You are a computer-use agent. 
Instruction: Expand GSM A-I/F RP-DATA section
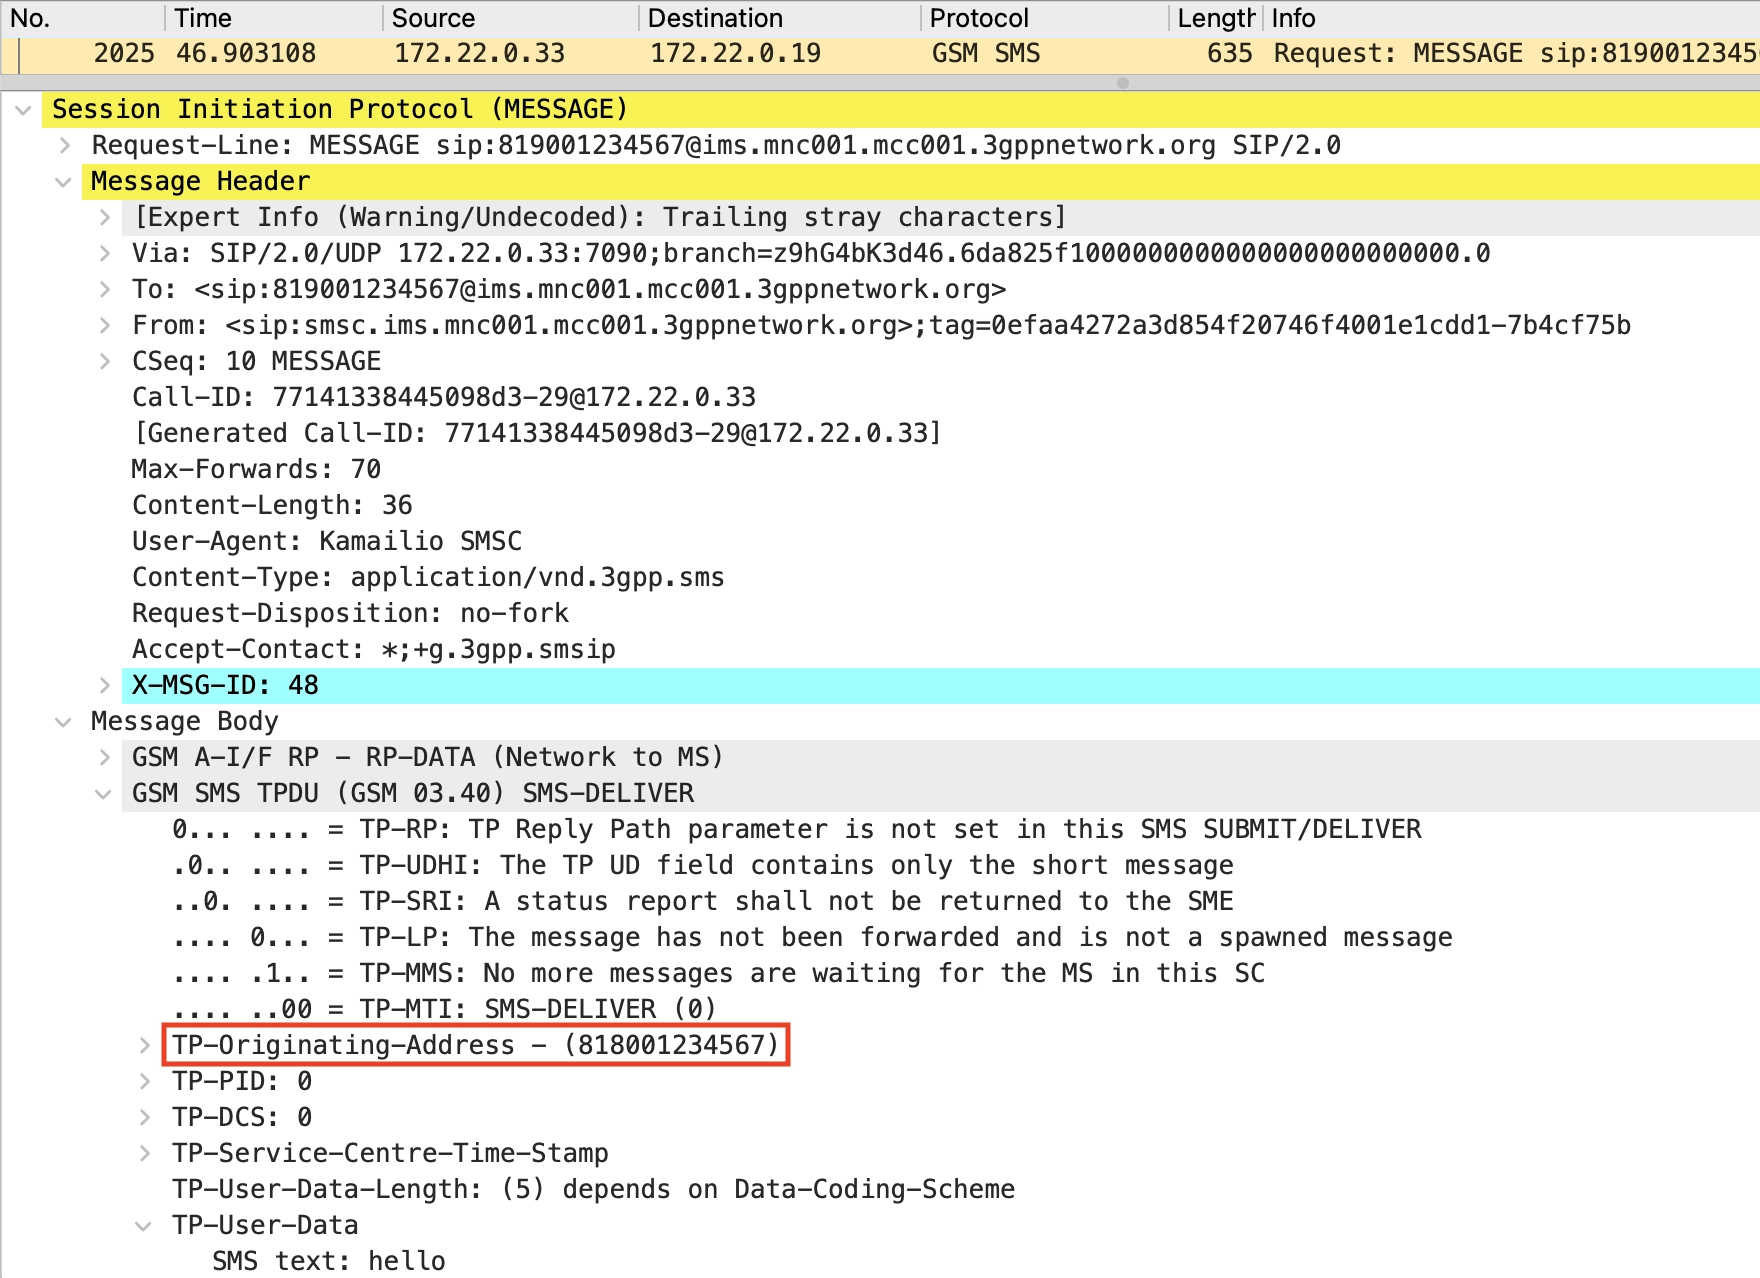[105, 758]
